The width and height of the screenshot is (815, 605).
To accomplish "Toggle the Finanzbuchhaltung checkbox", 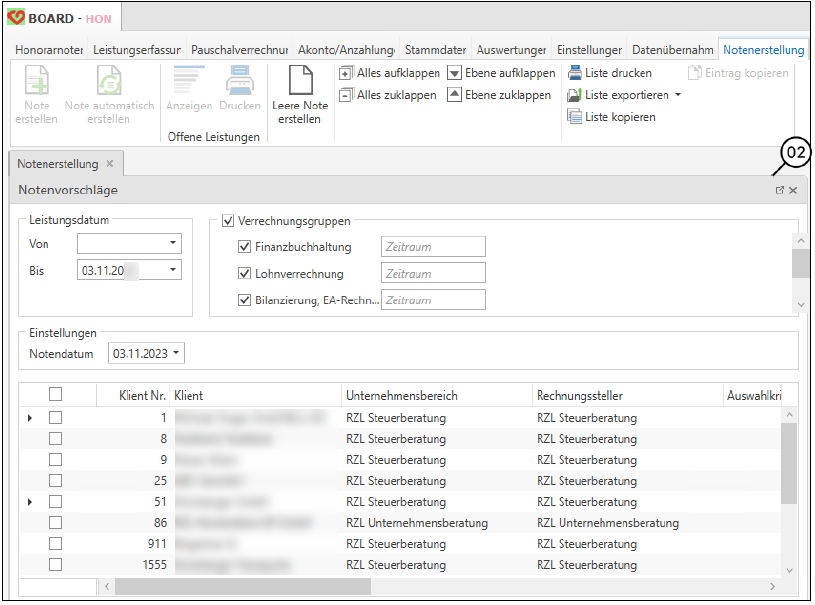I will click(244, 247).
